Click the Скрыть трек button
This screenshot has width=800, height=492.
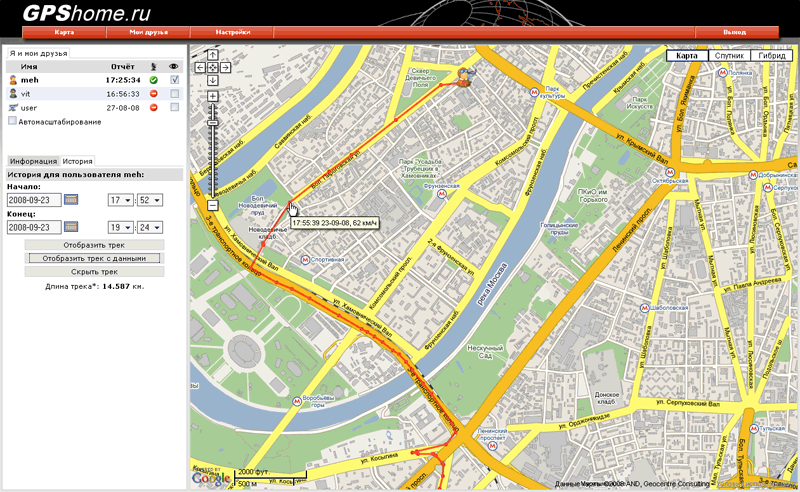(x=94, y=272)
